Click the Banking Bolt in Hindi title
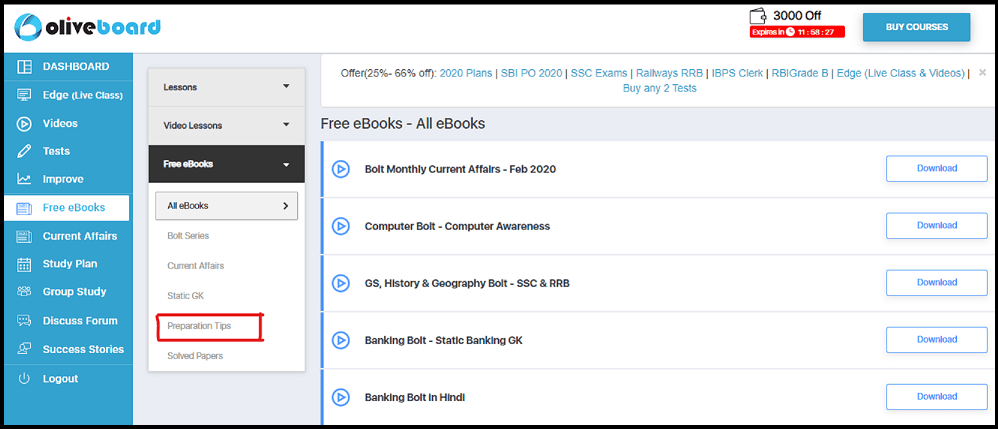The height and width of the screenshot is (429, 998). (415, 397)
